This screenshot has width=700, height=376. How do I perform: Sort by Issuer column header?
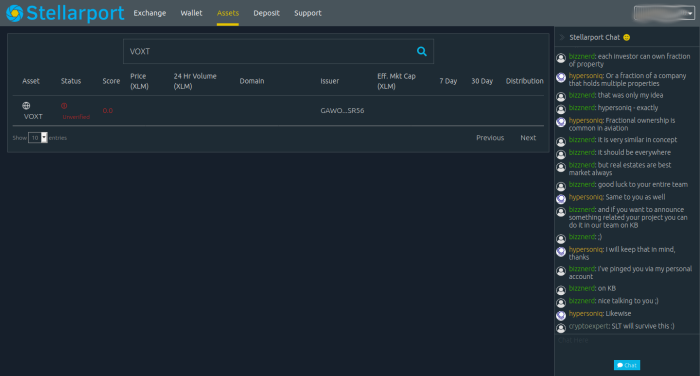point(329,81)
